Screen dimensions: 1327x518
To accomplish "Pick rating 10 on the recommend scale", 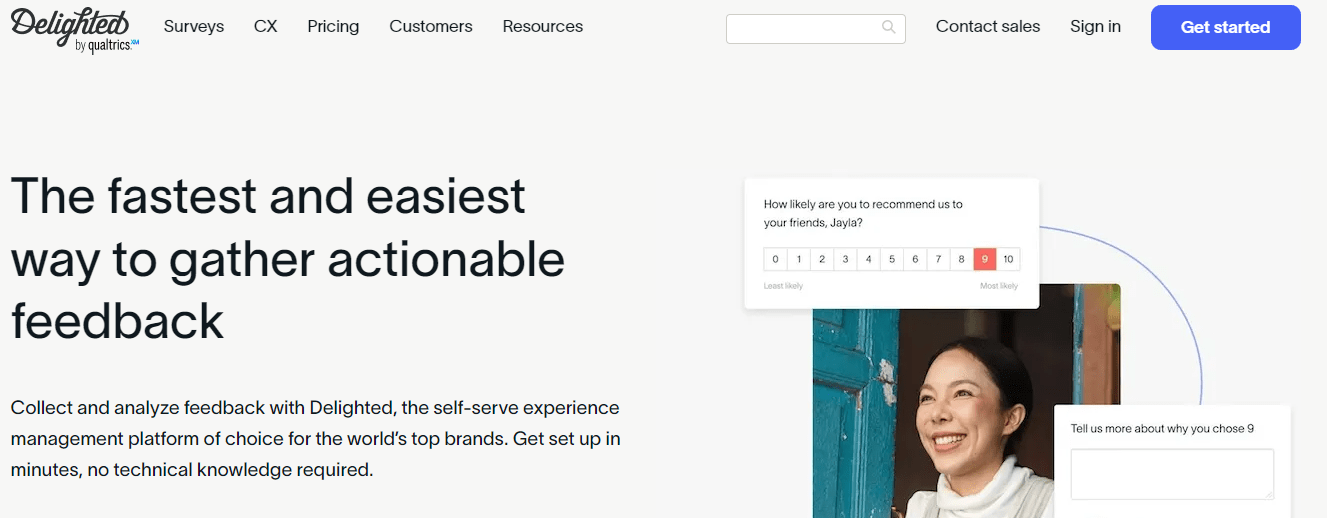I will pos(1008,259).
